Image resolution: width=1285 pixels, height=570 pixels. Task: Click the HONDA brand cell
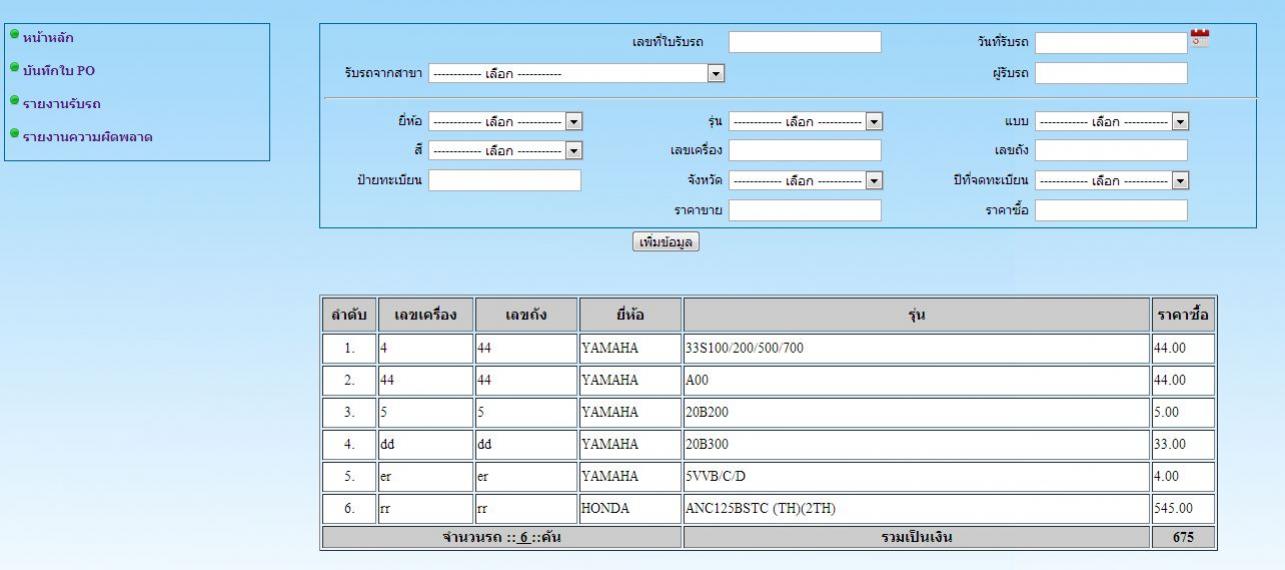click(630, 509)
